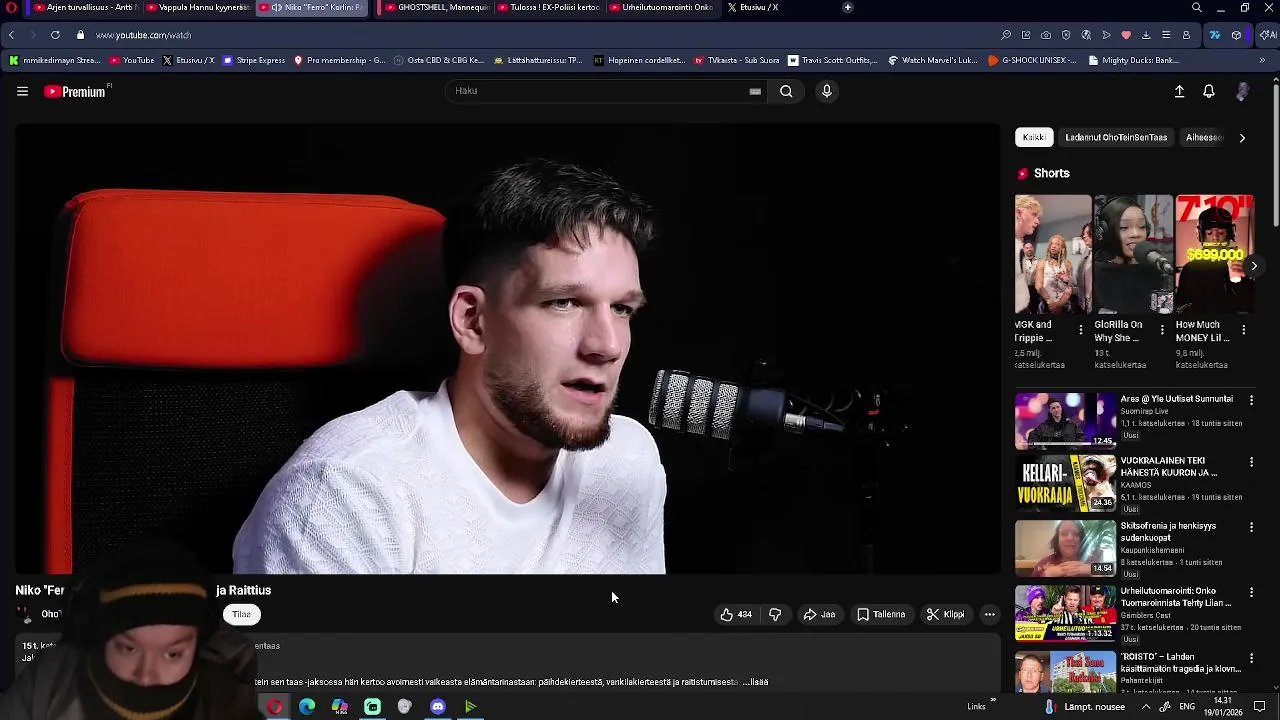Open options for VUOKRALAINEN TEKI video
Image resolution: width=1280 pixels, height=720 pixels.
pyautogui.click(x=1251, y=462)
